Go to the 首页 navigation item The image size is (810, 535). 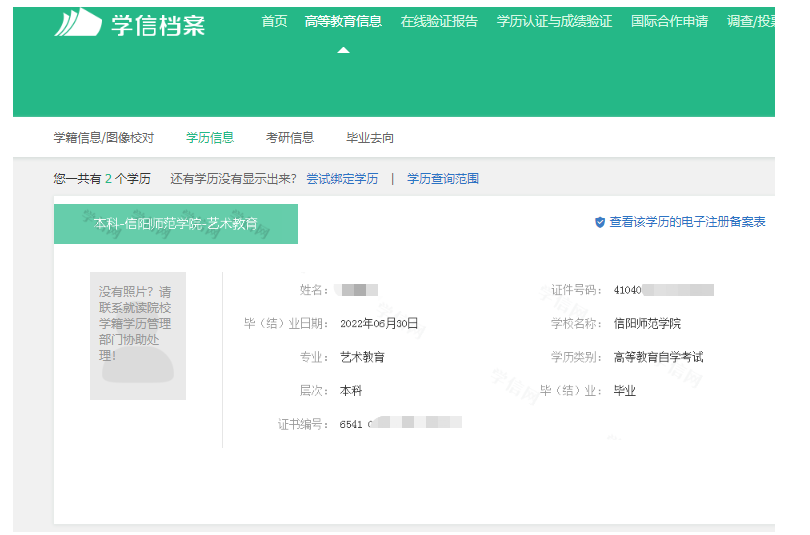274,21
